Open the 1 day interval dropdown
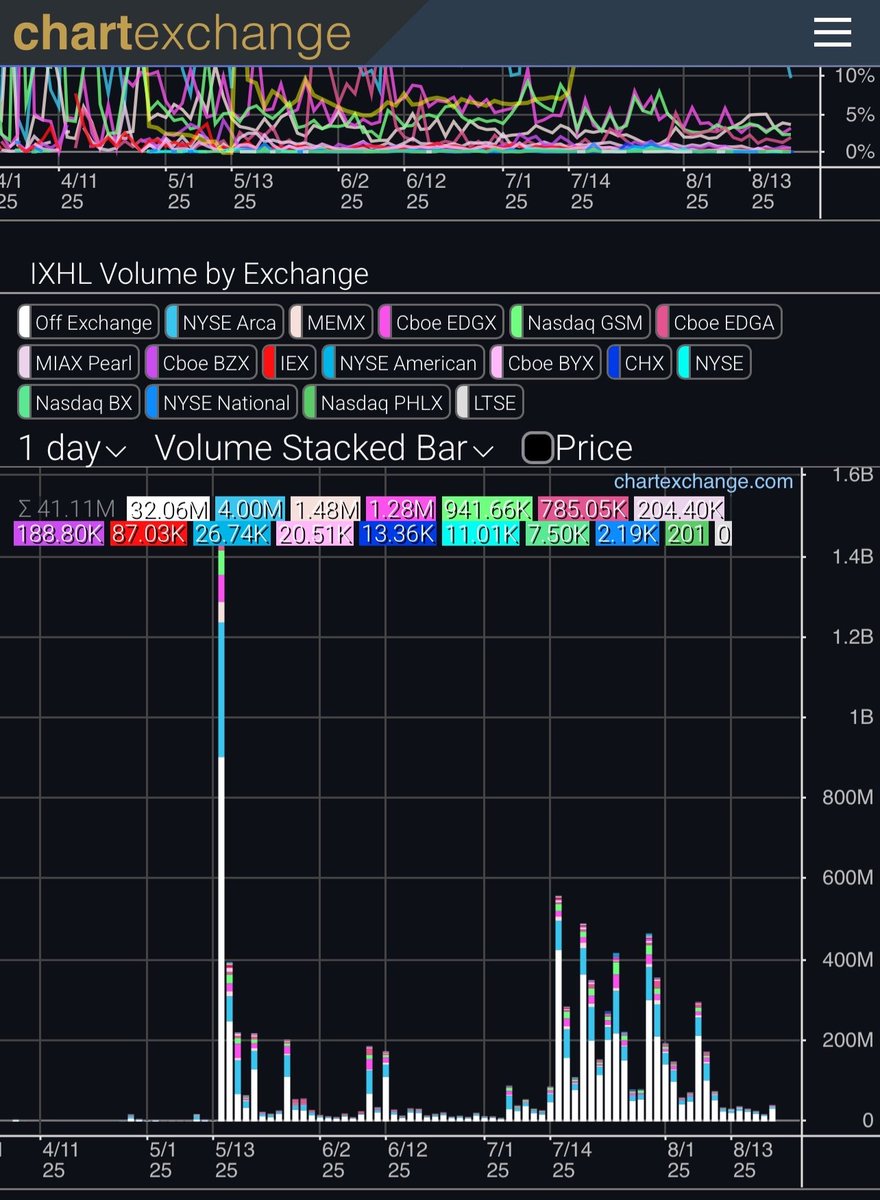The height and width of the screenshot is (1200, 880). coord(73,448)
